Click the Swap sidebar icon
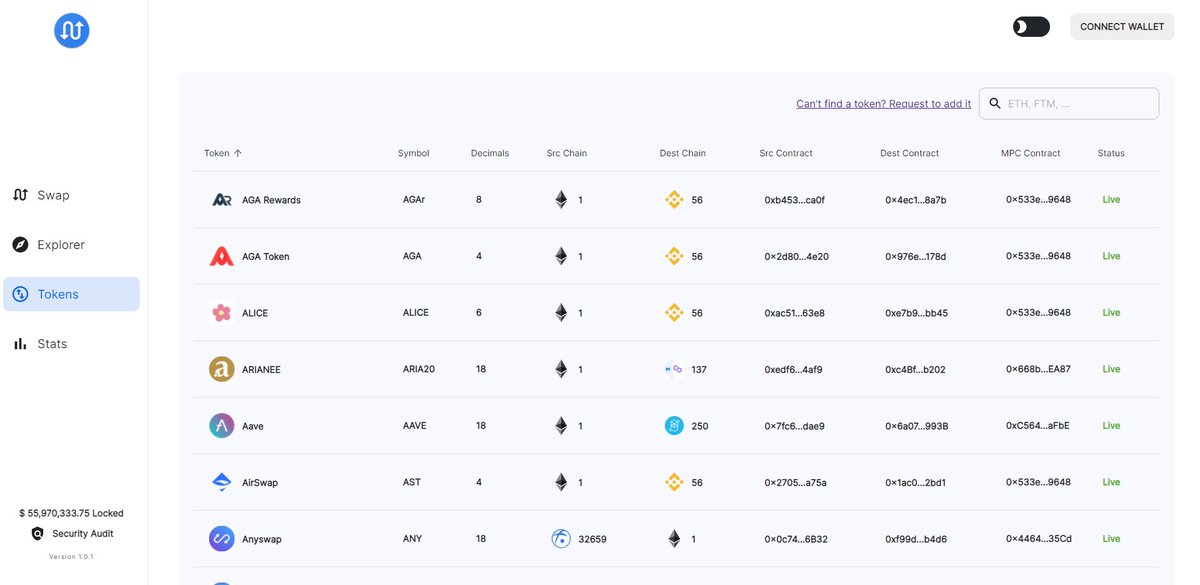Viewport: 1200px width, 585px height. pos(20,195)
